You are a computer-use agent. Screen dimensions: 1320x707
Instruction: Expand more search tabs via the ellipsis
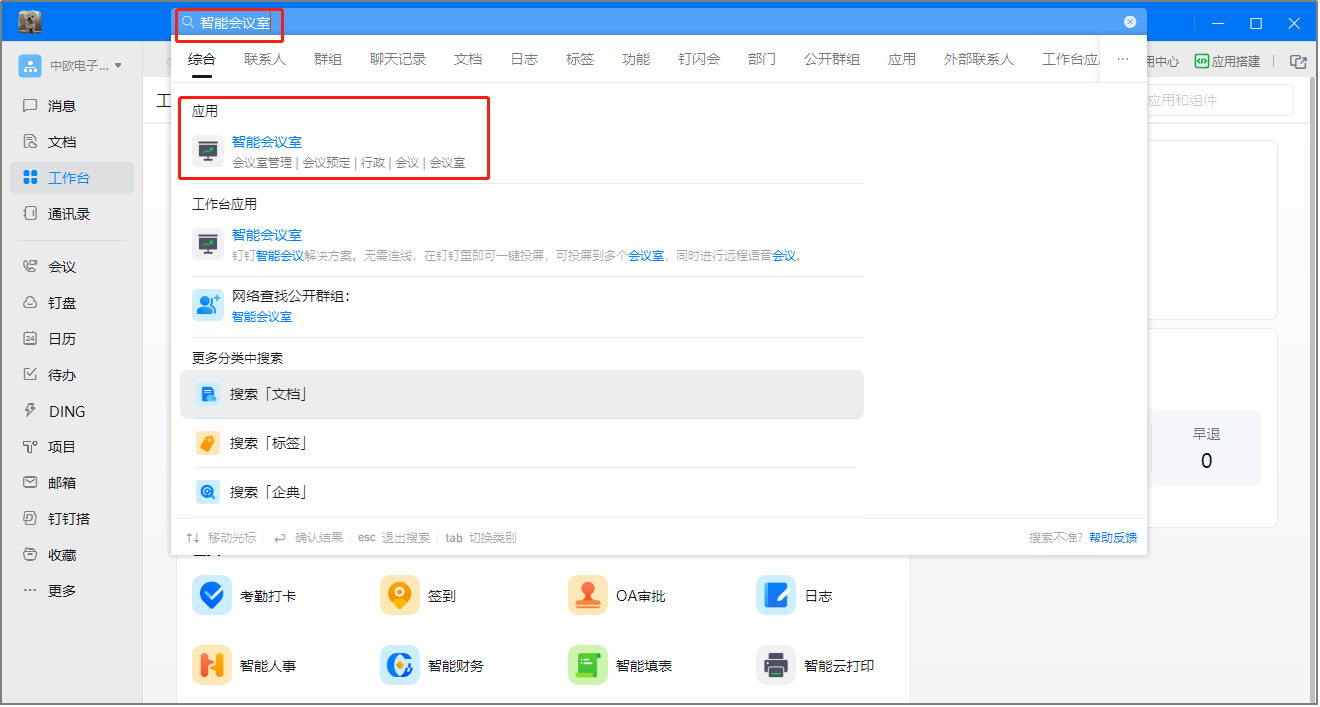1123,60
